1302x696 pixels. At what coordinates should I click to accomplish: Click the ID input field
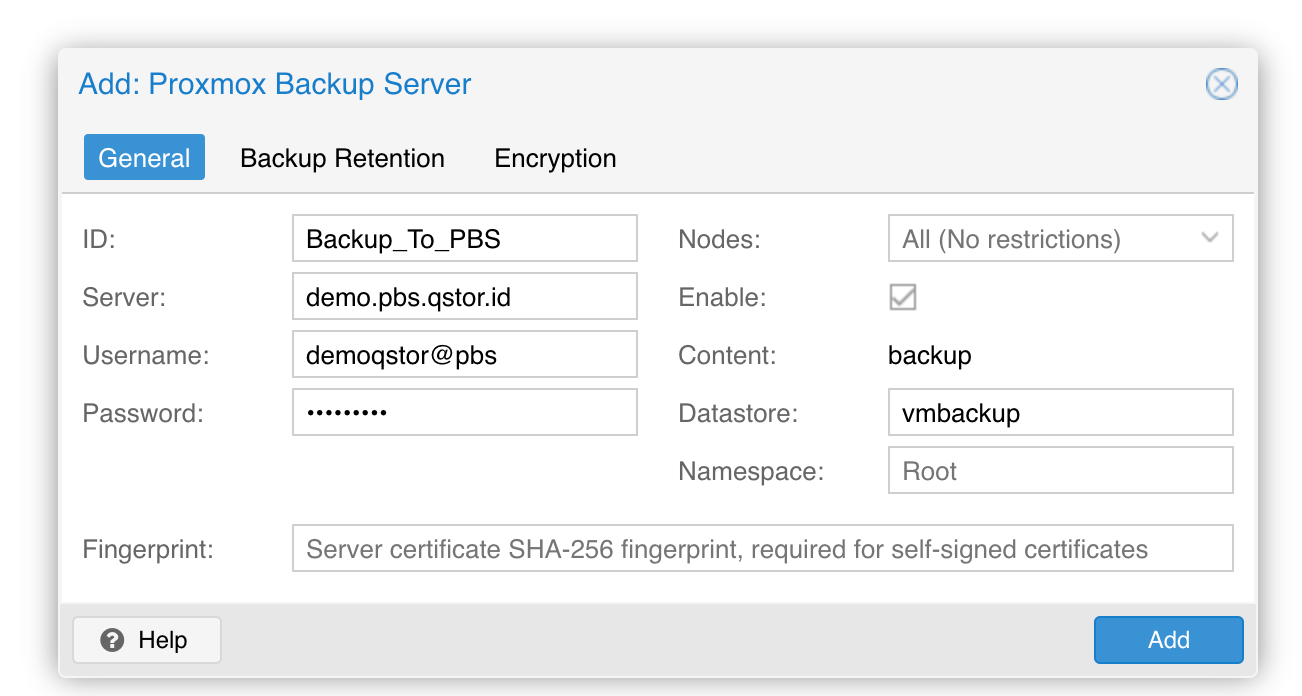pos(465,239)
